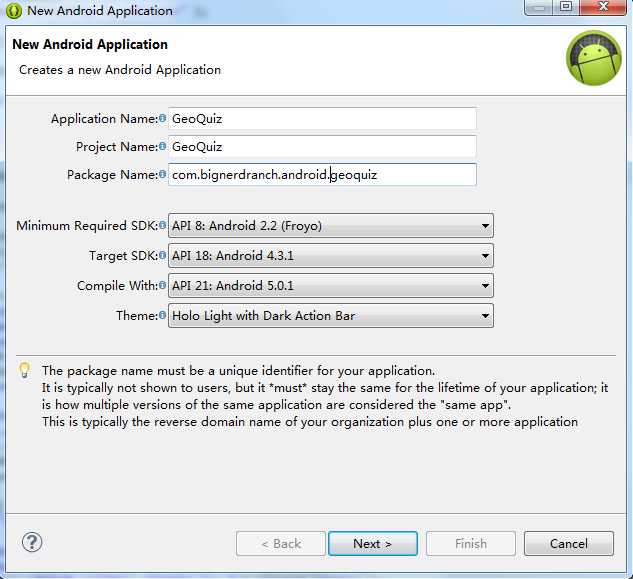Click the disabled < Back button
Image resolution: width=633 pixels, height=579 pixels.
pyautogui.click(x=281, y=543)
